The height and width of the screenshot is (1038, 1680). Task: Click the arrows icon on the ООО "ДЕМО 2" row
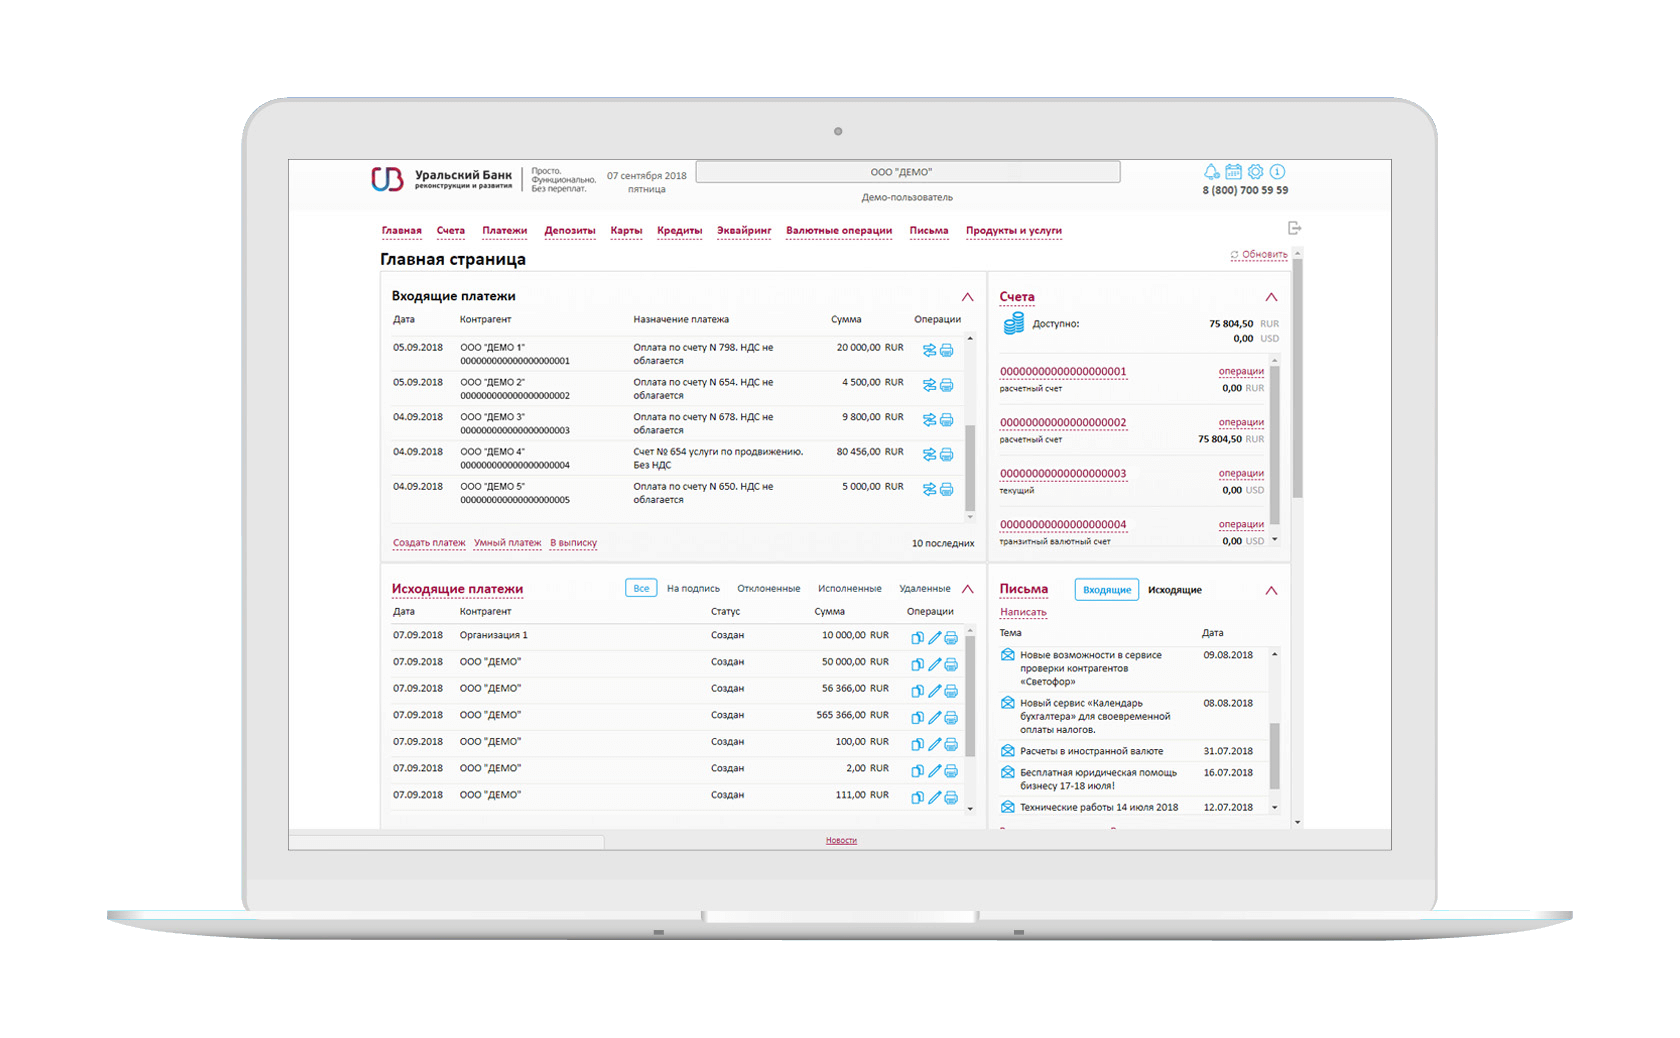tap(929, 385)
